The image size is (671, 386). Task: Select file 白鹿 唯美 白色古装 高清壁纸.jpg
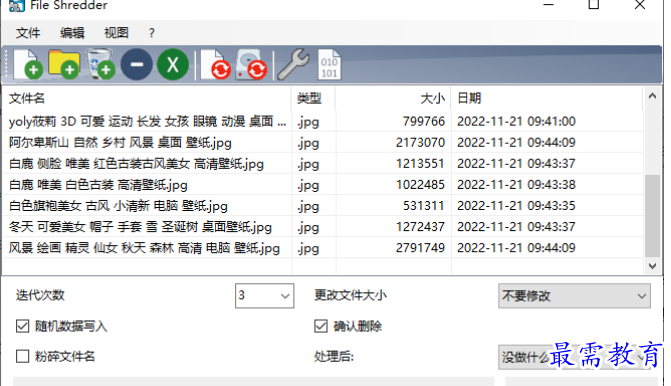pos(323,185)
